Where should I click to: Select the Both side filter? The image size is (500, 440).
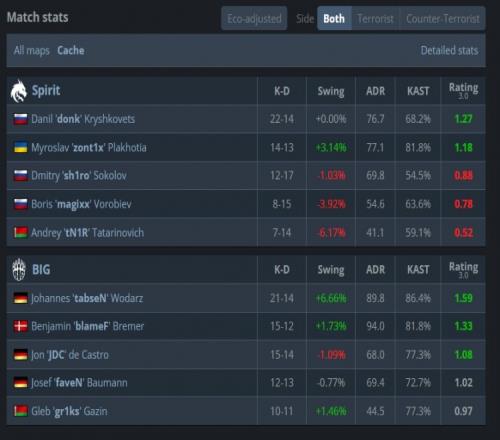click(334, 19)
